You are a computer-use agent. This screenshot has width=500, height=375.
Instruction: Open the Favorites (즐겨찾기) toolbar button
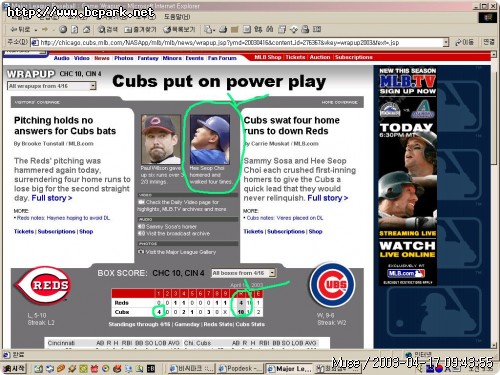point(140,30)
